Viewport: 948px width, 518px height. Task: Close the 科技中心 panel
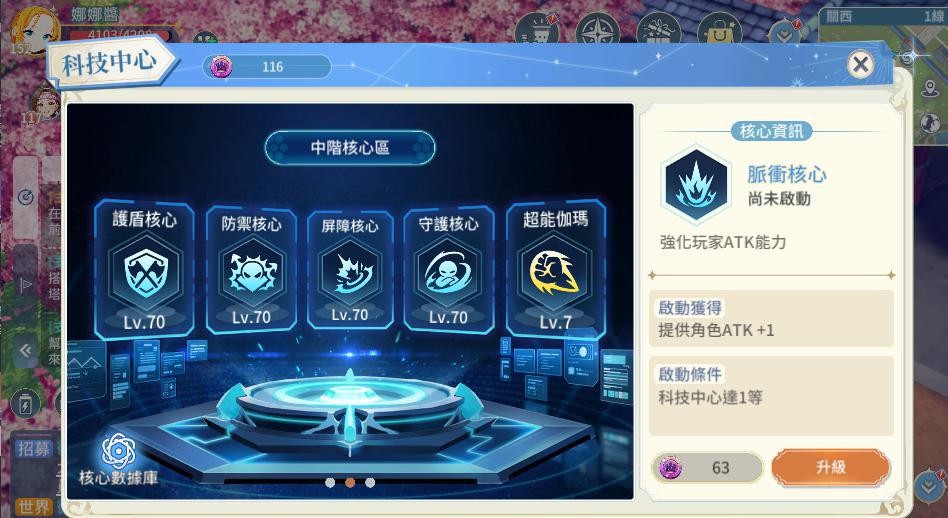click(860, 64)
